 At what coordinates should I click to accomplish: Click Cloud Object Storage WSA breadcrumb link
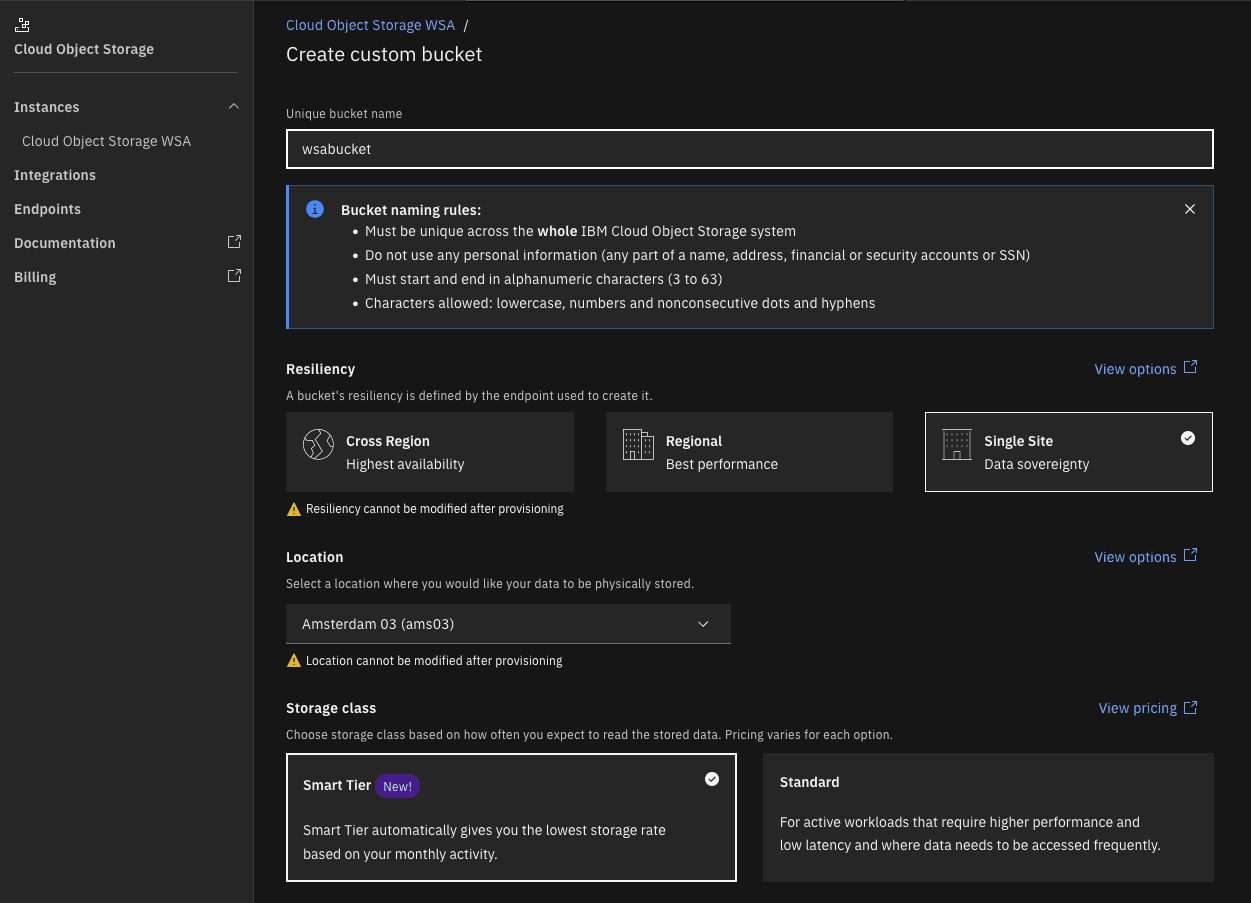pos(370,25)
